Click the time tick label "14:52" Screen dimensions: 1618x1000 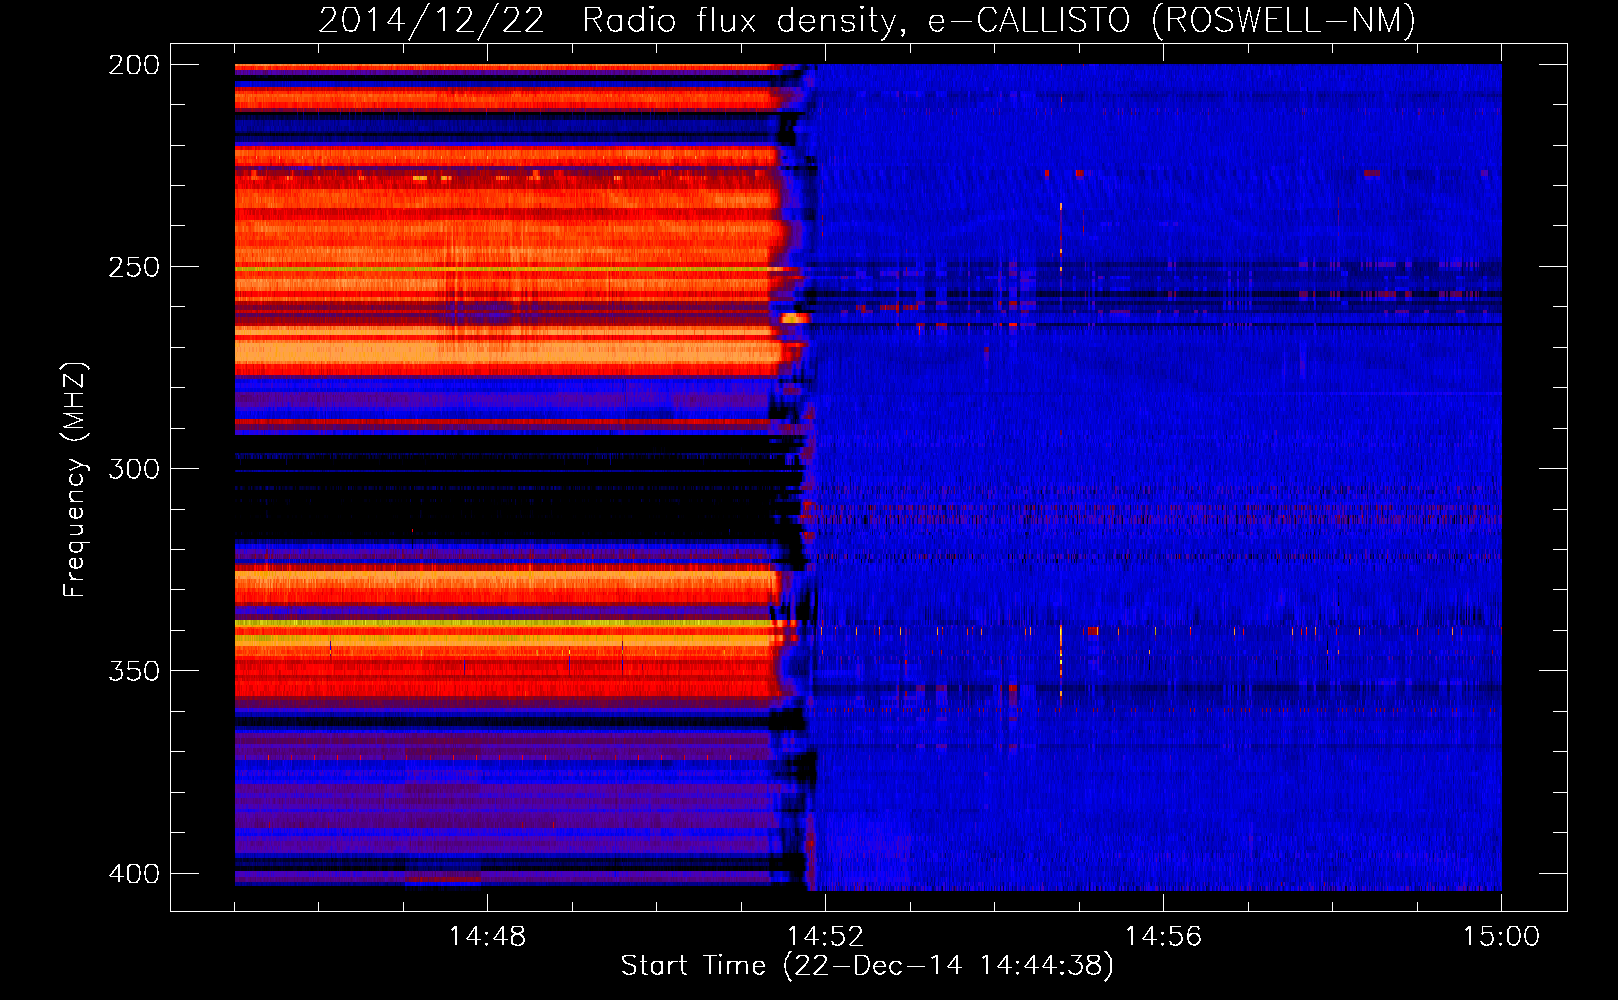[x=825, y=936]
